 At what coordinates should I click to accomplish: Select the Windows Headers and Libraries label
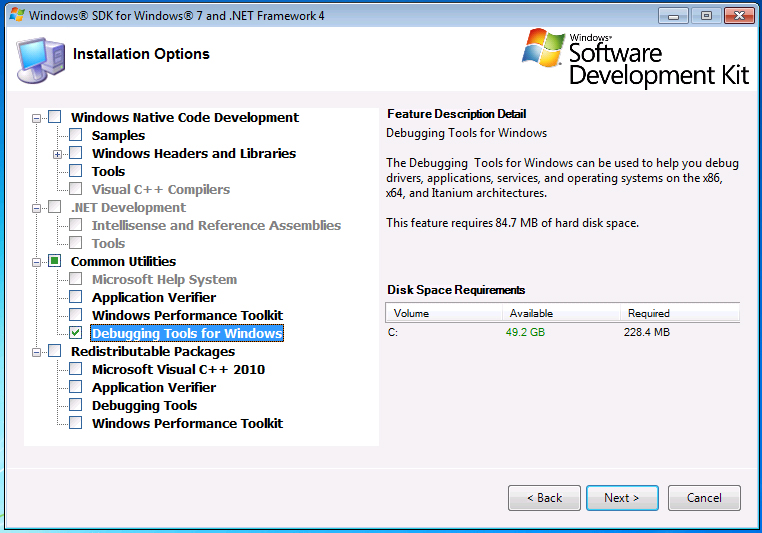point(194,154)
